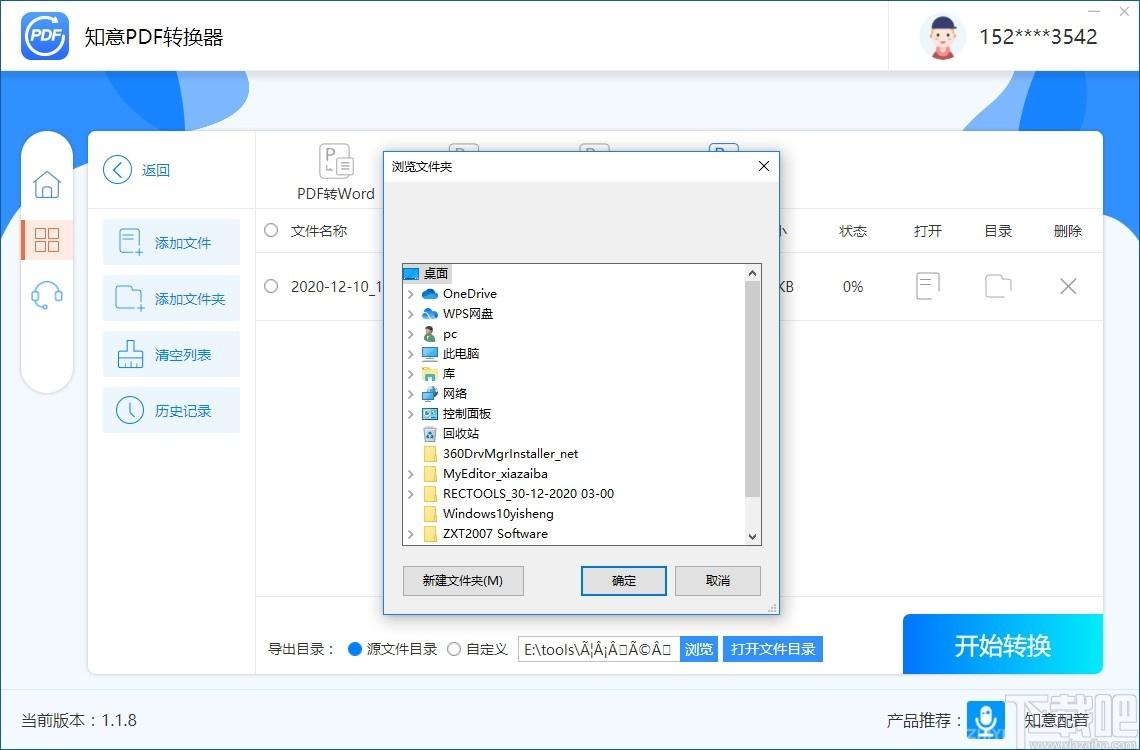The width and height of the screenshot is (1140, 750).
Task: Click the PDF converter app logo
Action: click(45, 36)
